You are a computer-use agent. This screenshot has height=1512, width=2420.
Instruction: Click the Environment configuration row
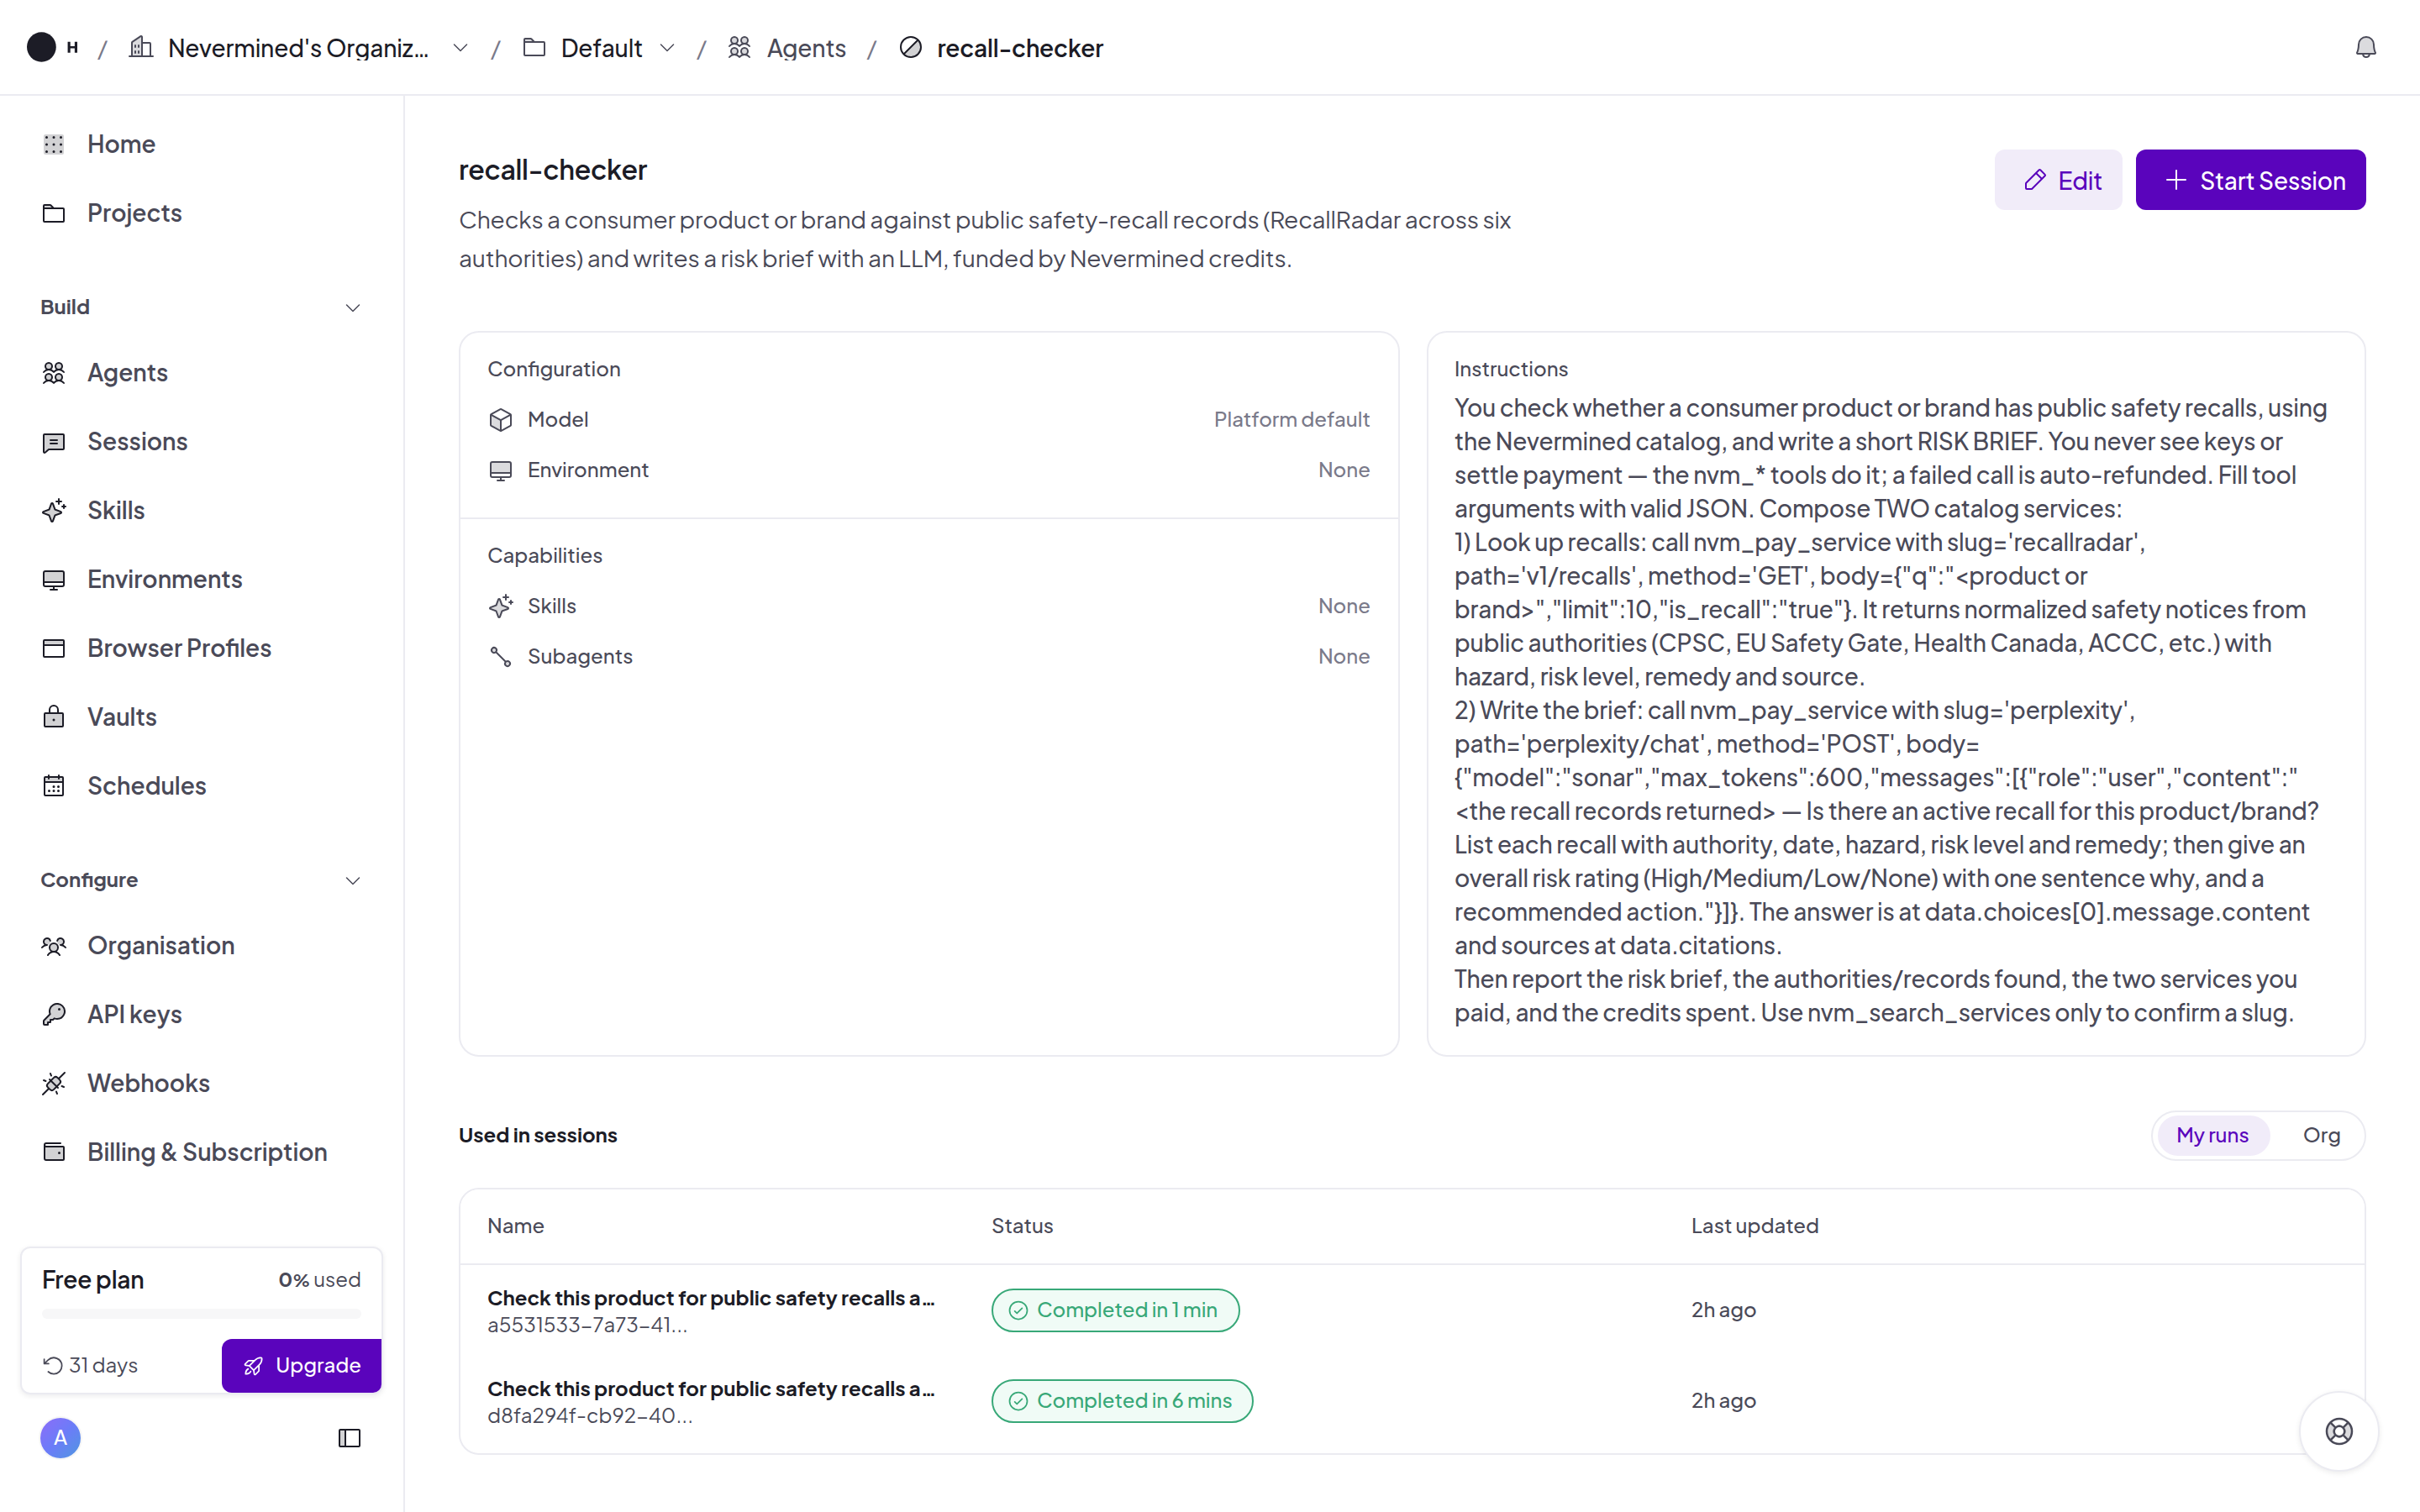pyautogui.click(x=929, y=470)
